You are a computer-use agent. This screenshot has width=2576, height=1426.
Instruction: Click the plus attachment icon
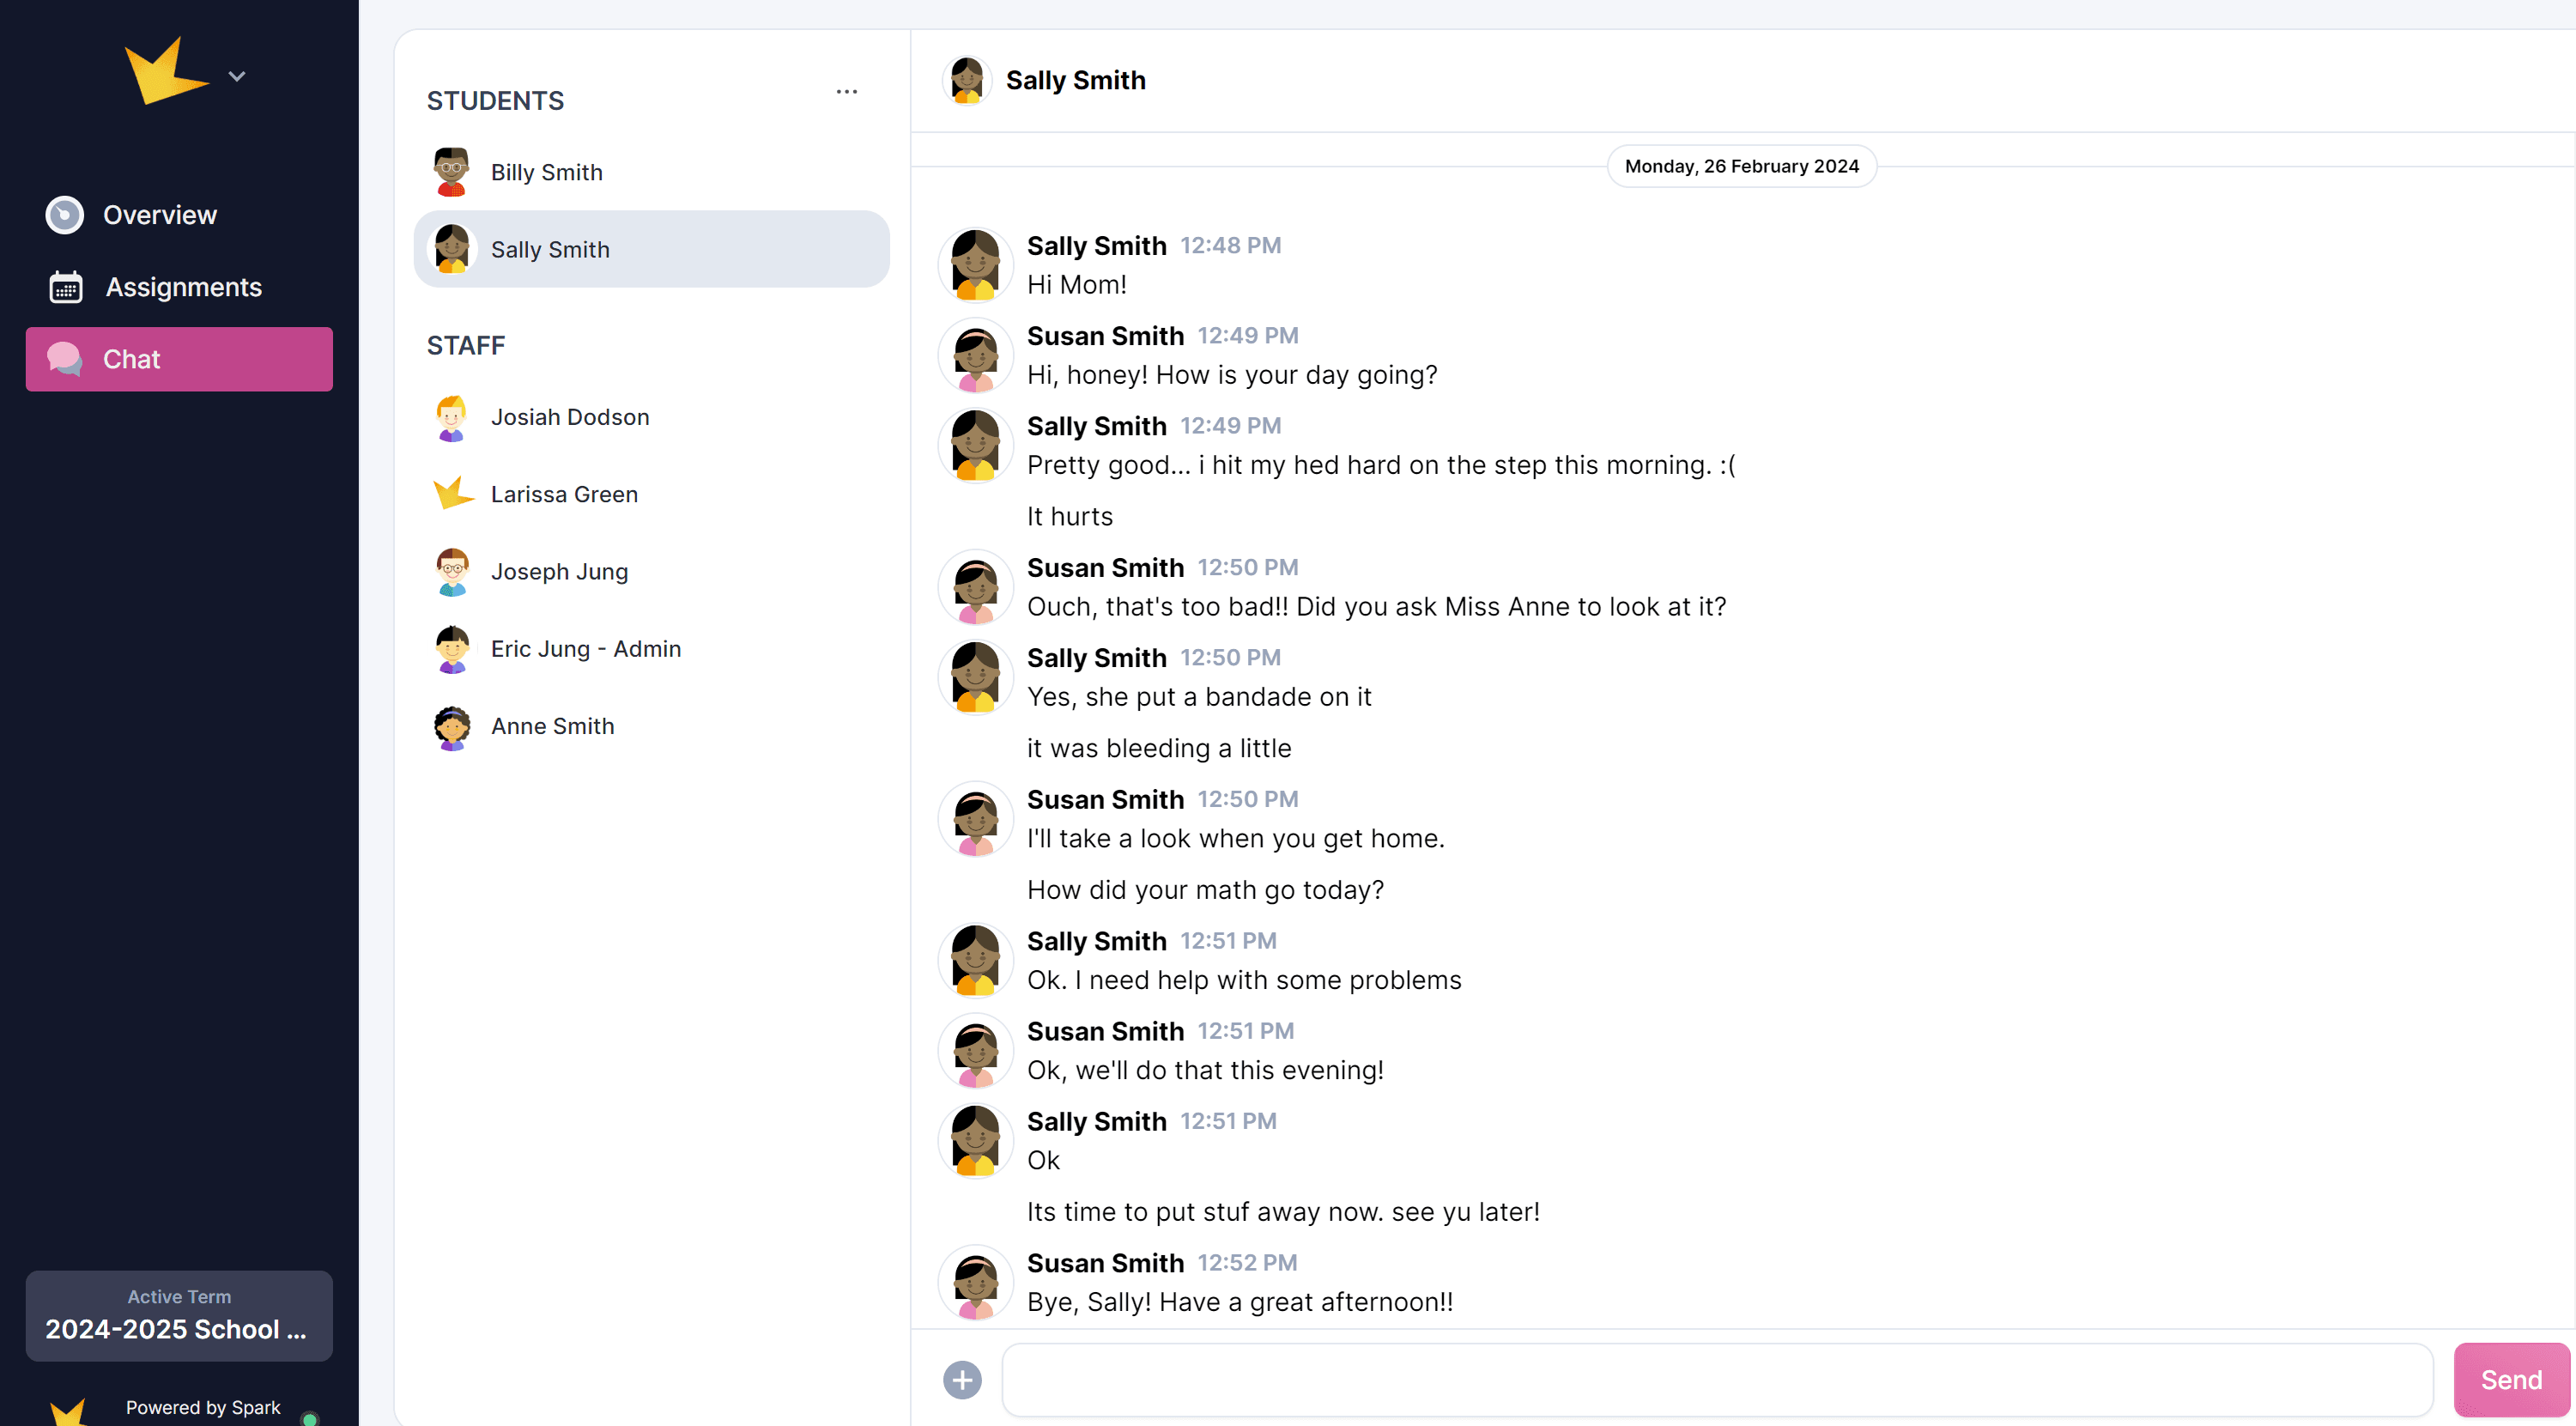coord(962,1380)
